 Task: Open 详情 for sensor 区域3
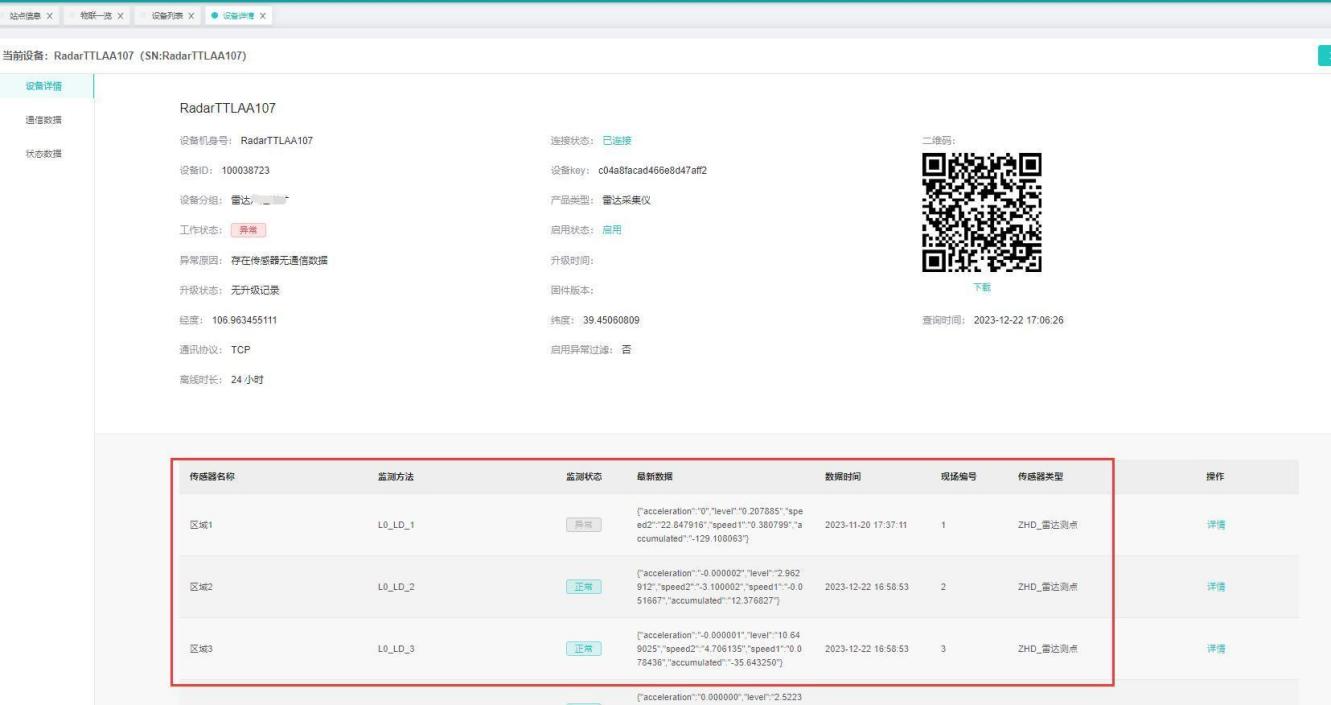1216,649
